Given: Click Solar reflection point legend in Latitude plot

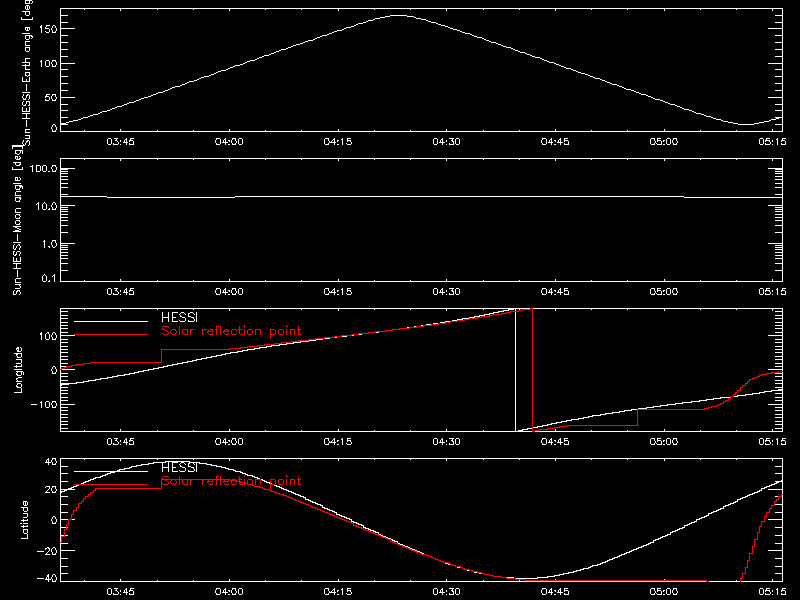Looking at the screenshot, I should pos(231,481).
